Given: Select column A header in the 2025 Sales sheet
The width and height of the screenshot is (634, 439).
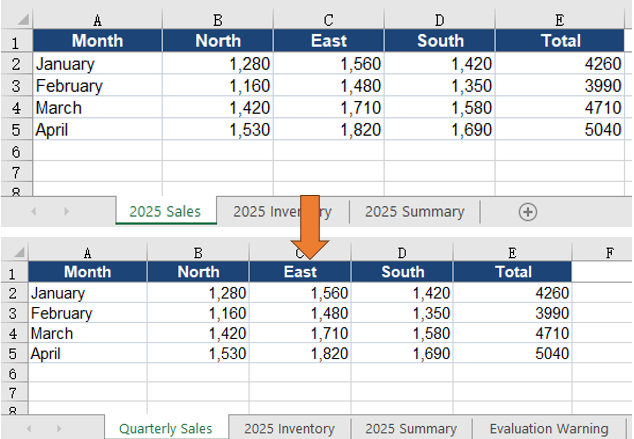Looking at the screenshot, I should (x=97, y=20).
